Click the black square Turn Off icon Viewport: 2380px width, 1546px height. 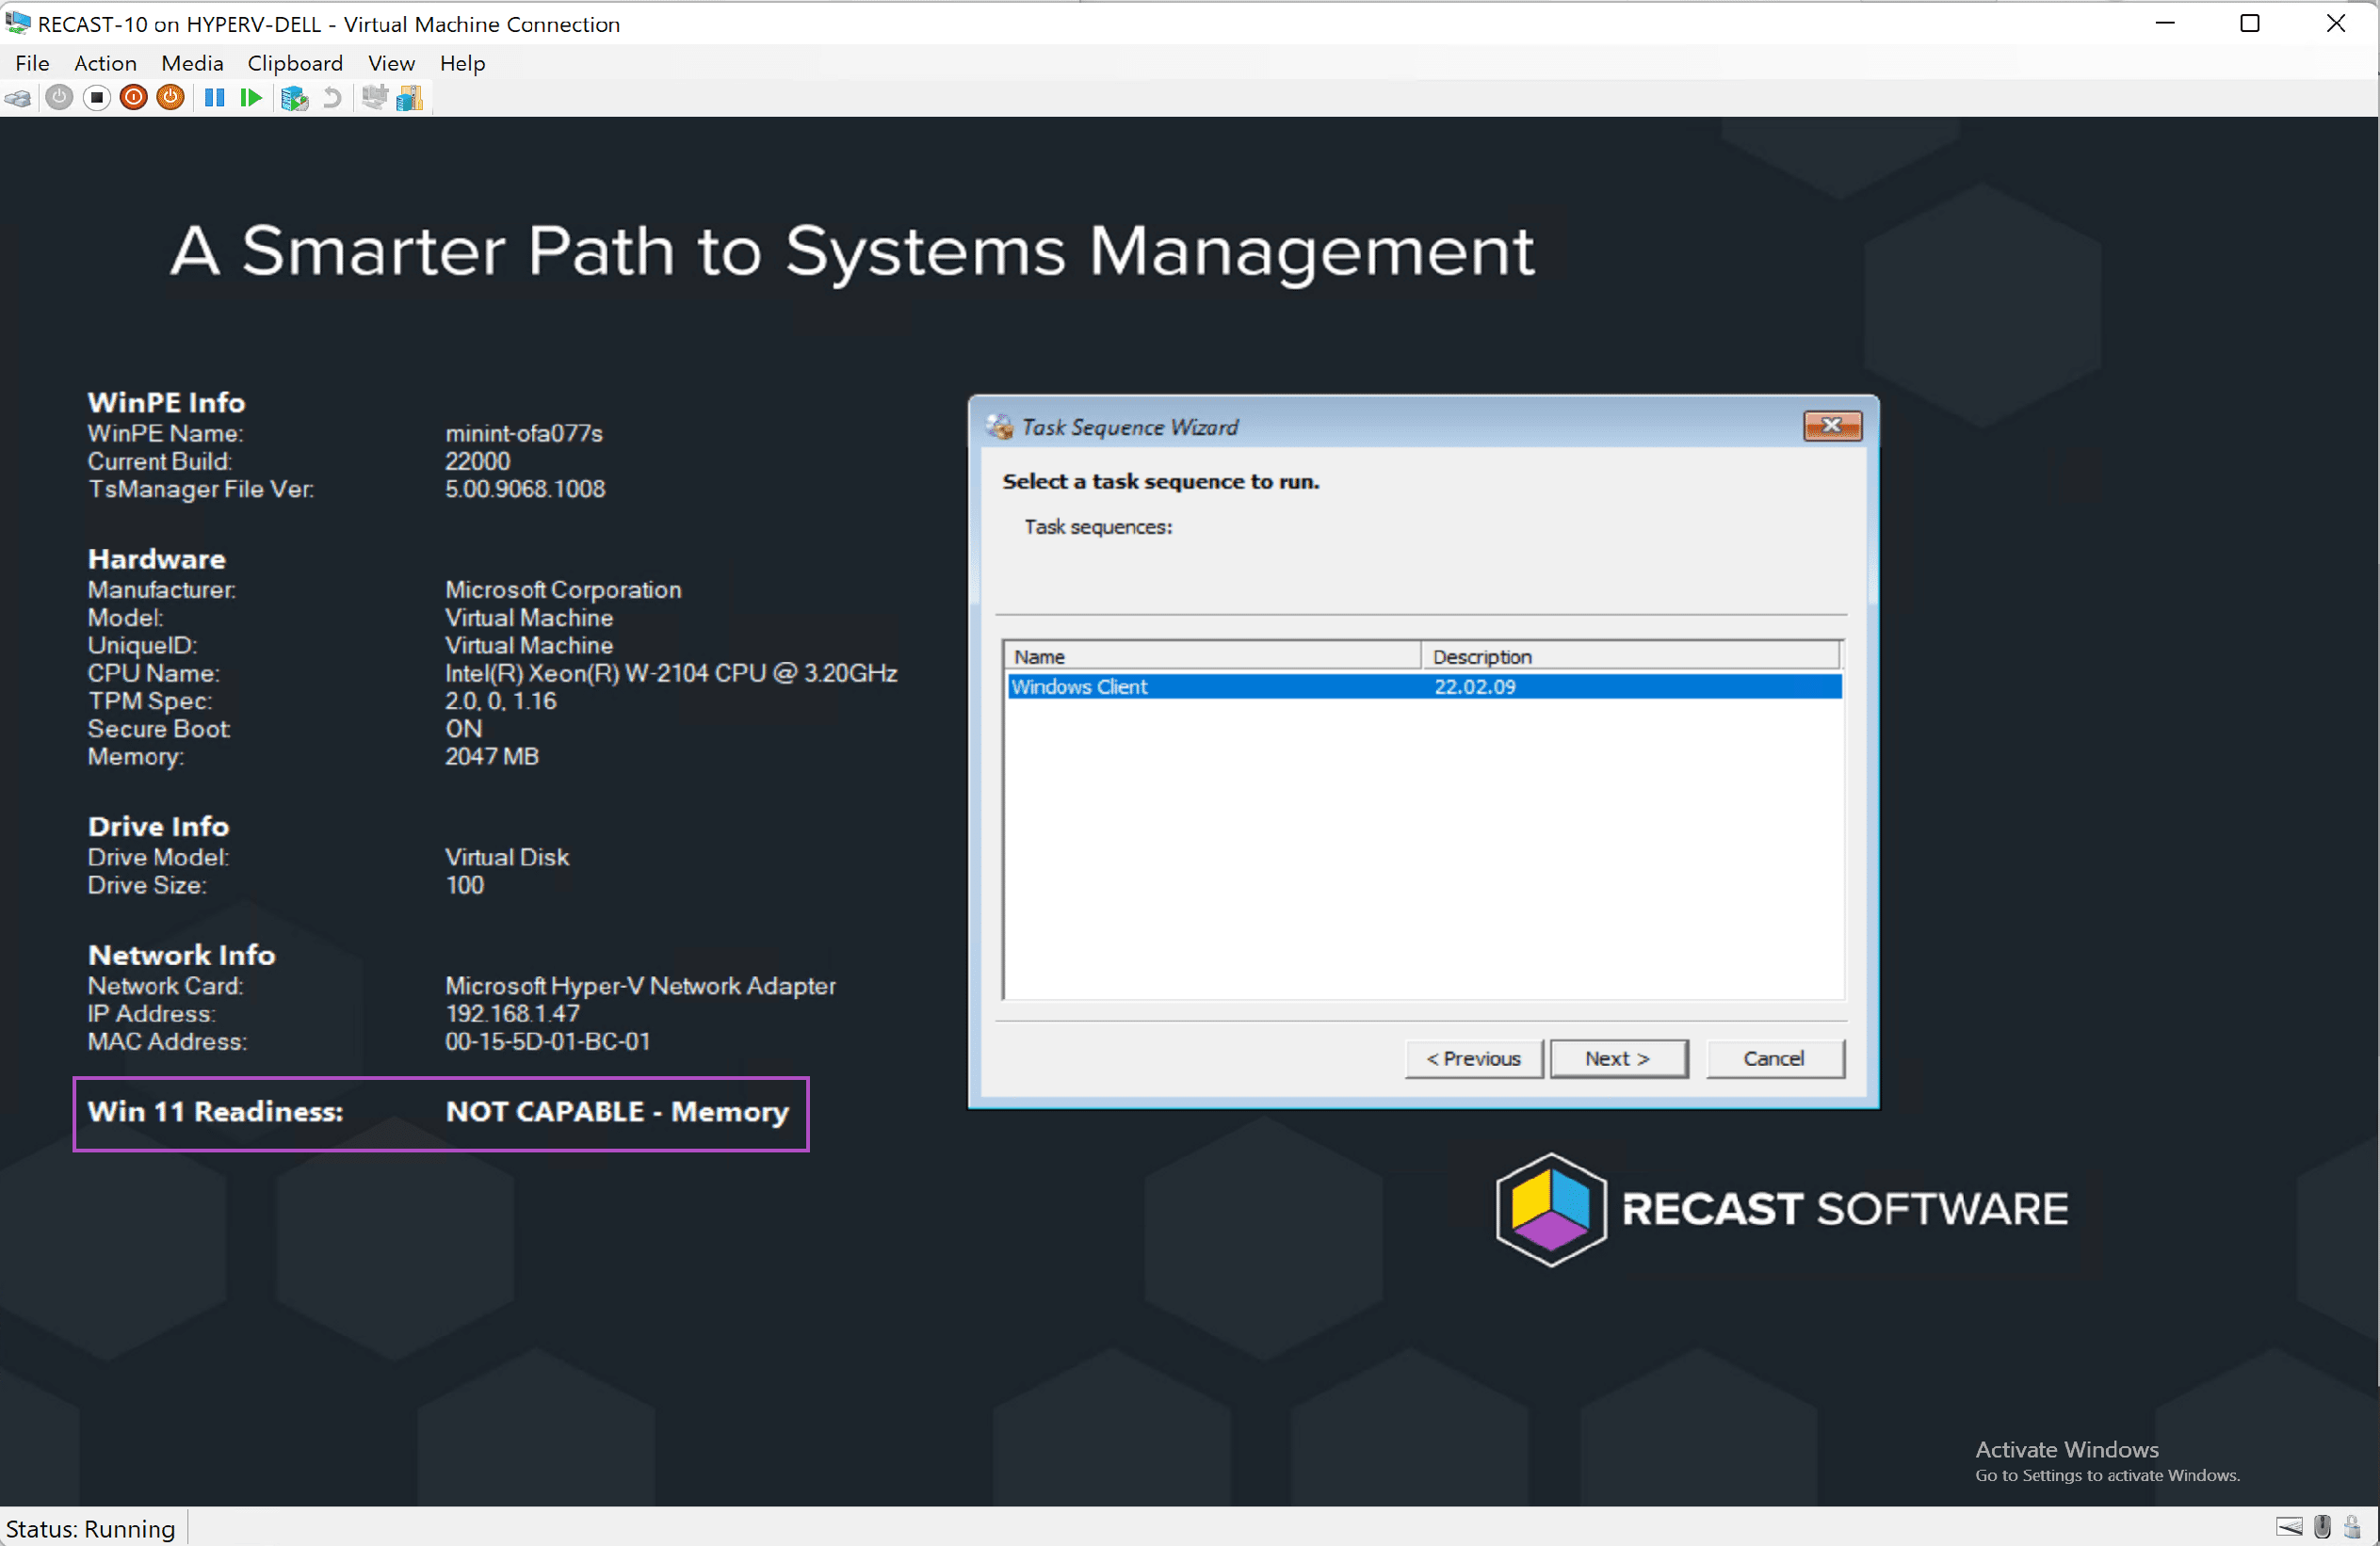point(96,98)
